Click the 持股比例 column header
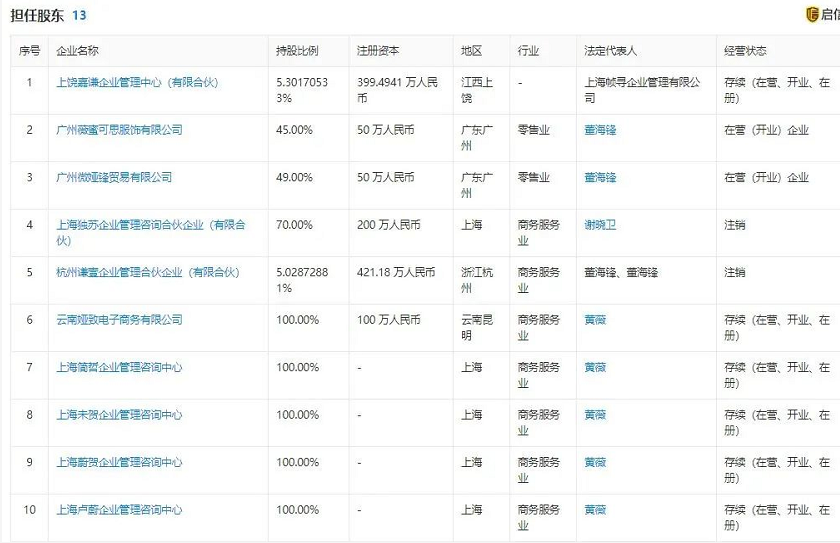 pos(297,51)
